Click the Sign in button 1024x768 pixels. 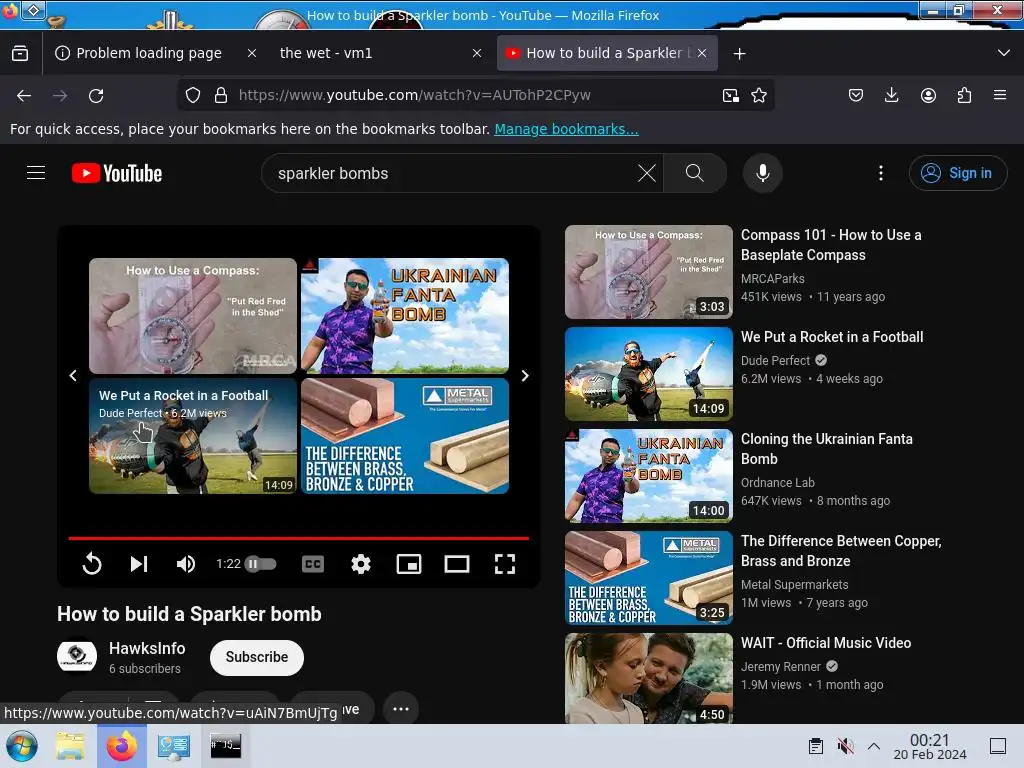pos(958,173)
